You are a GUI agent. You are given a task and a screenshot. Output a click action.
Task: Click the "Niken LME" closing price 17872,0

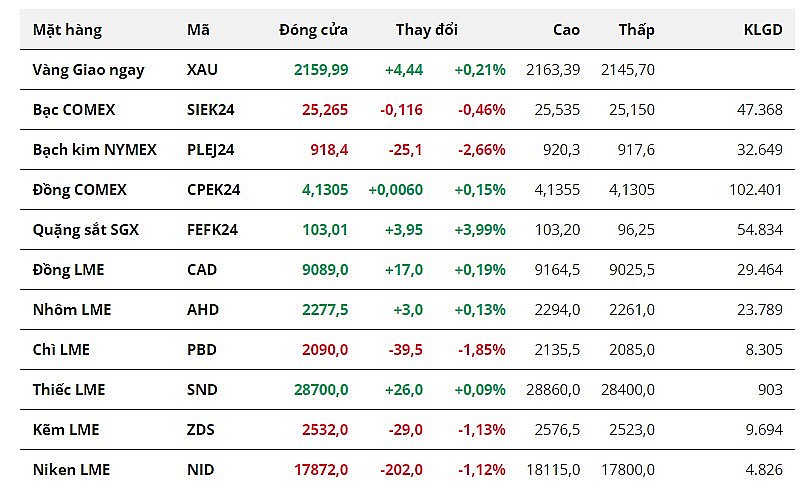coord(320,470)
